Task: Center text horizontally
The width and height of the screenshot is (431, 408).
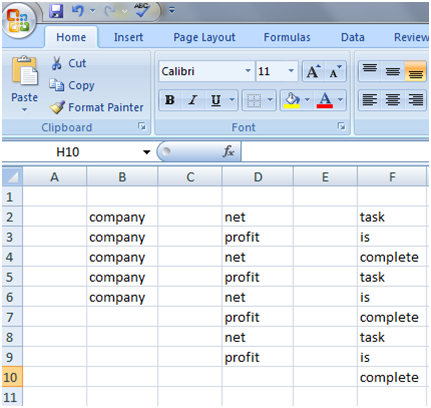Action: pyautogui.click(x=393, y=100)
